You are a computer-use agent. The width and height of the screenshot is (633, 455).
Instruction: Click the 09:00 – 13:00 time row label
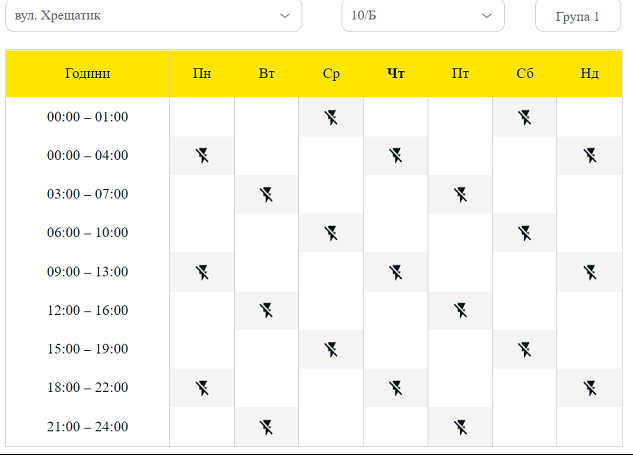[x=88, y=271]
